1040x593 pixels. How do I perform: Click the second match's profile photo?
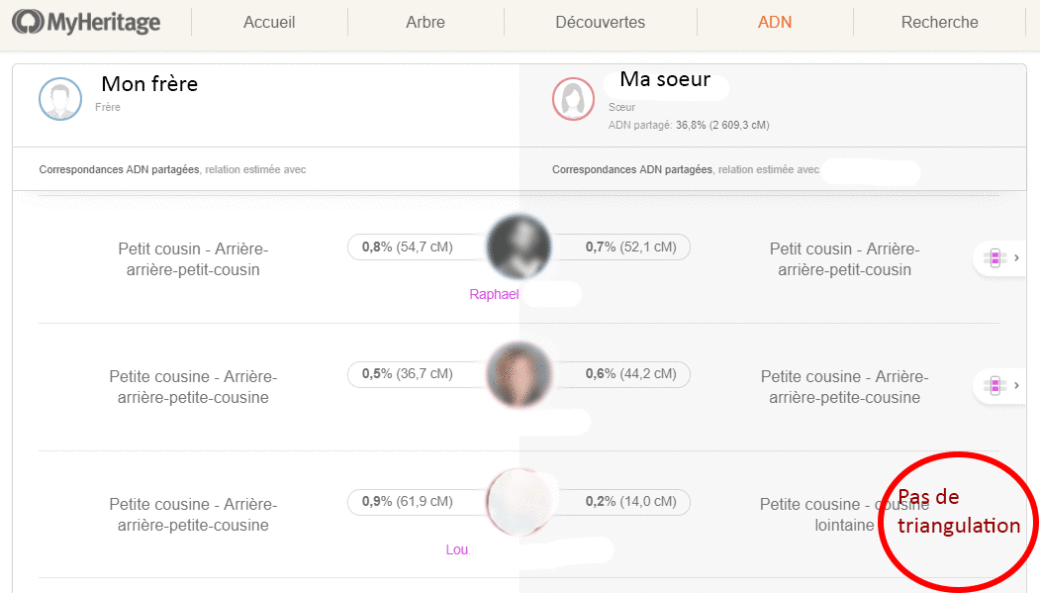click(x=518, y=375)
